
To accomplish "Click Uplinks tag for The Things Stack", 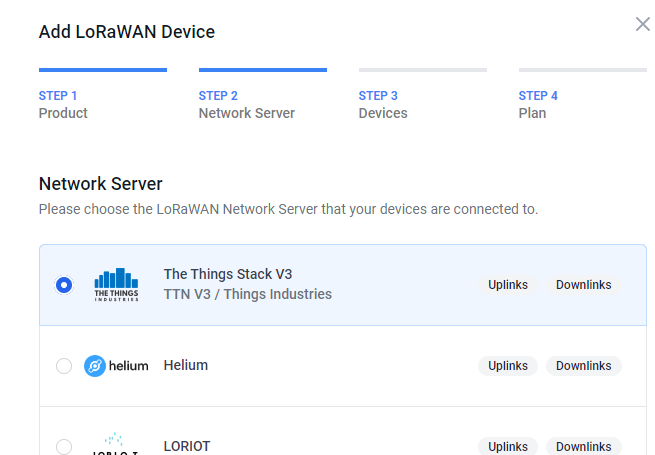I will [x=508, y=285].
